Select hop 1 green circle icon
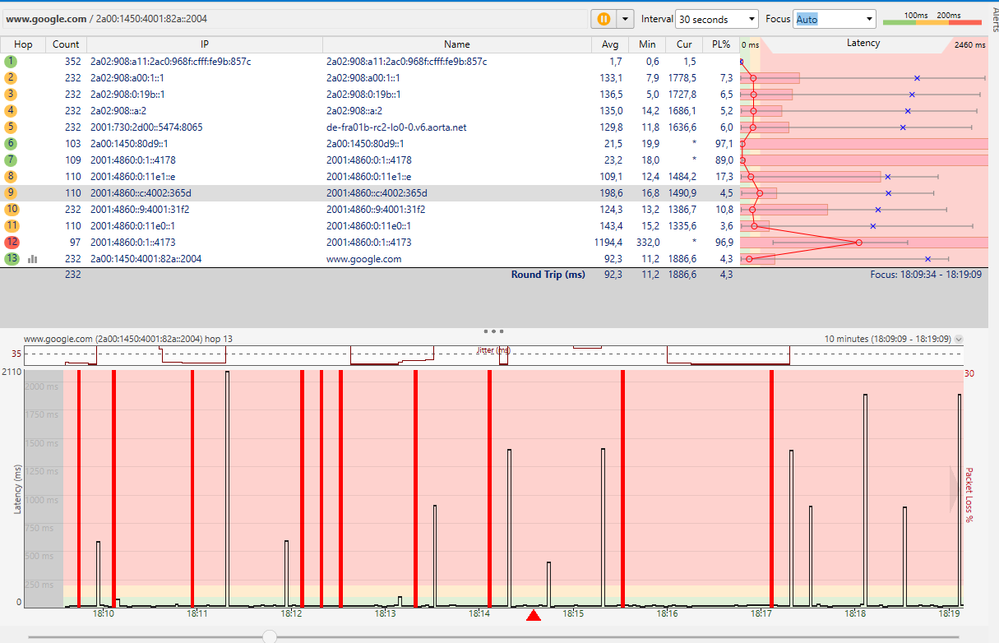 (11, 62)
